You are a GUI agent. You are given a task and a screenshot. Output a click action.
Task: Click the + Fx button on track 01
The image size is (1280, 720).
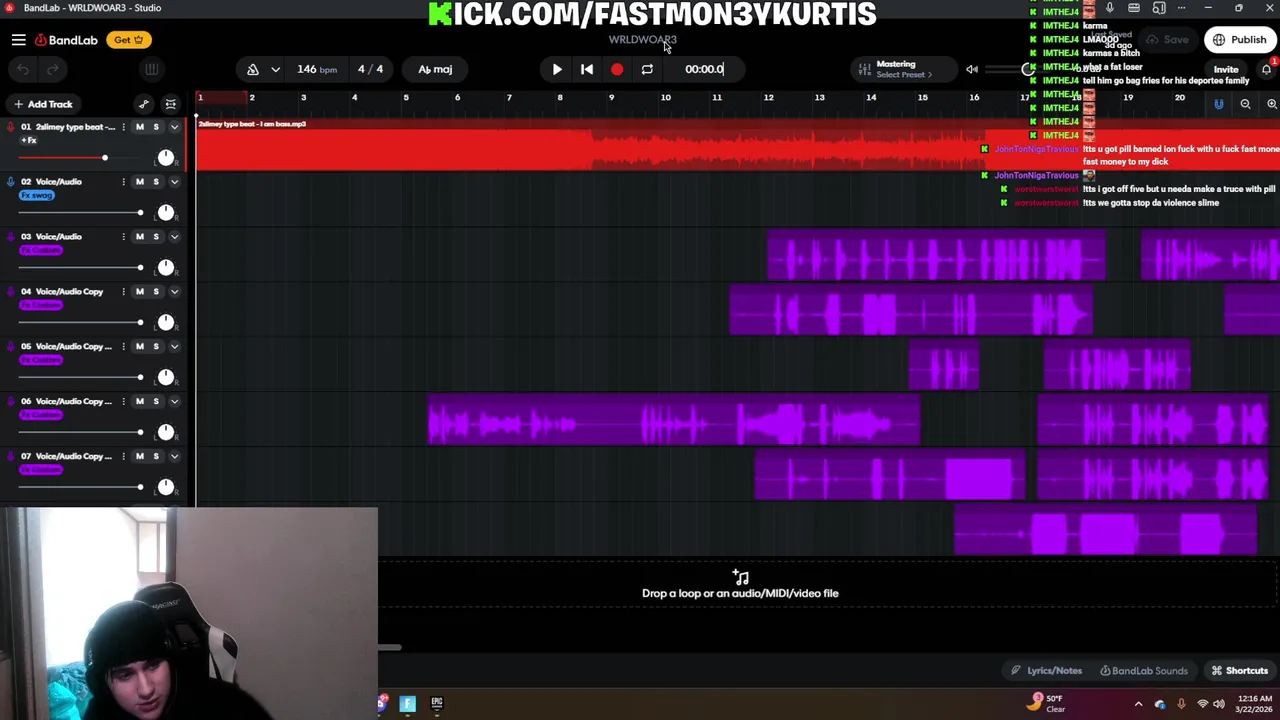[28, 141]
